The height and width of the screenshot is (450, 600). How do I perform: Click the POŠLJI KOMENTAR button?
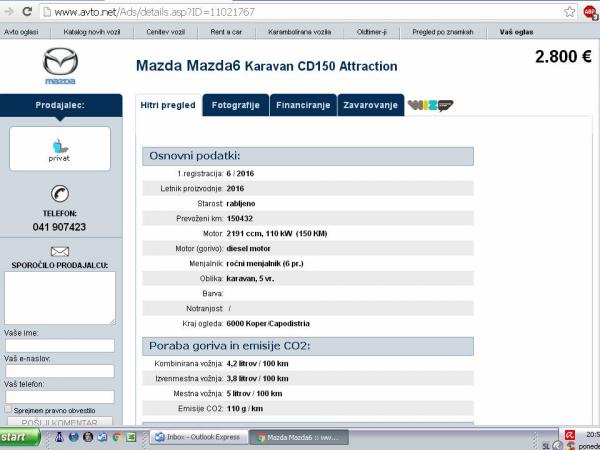coord(60,422)
